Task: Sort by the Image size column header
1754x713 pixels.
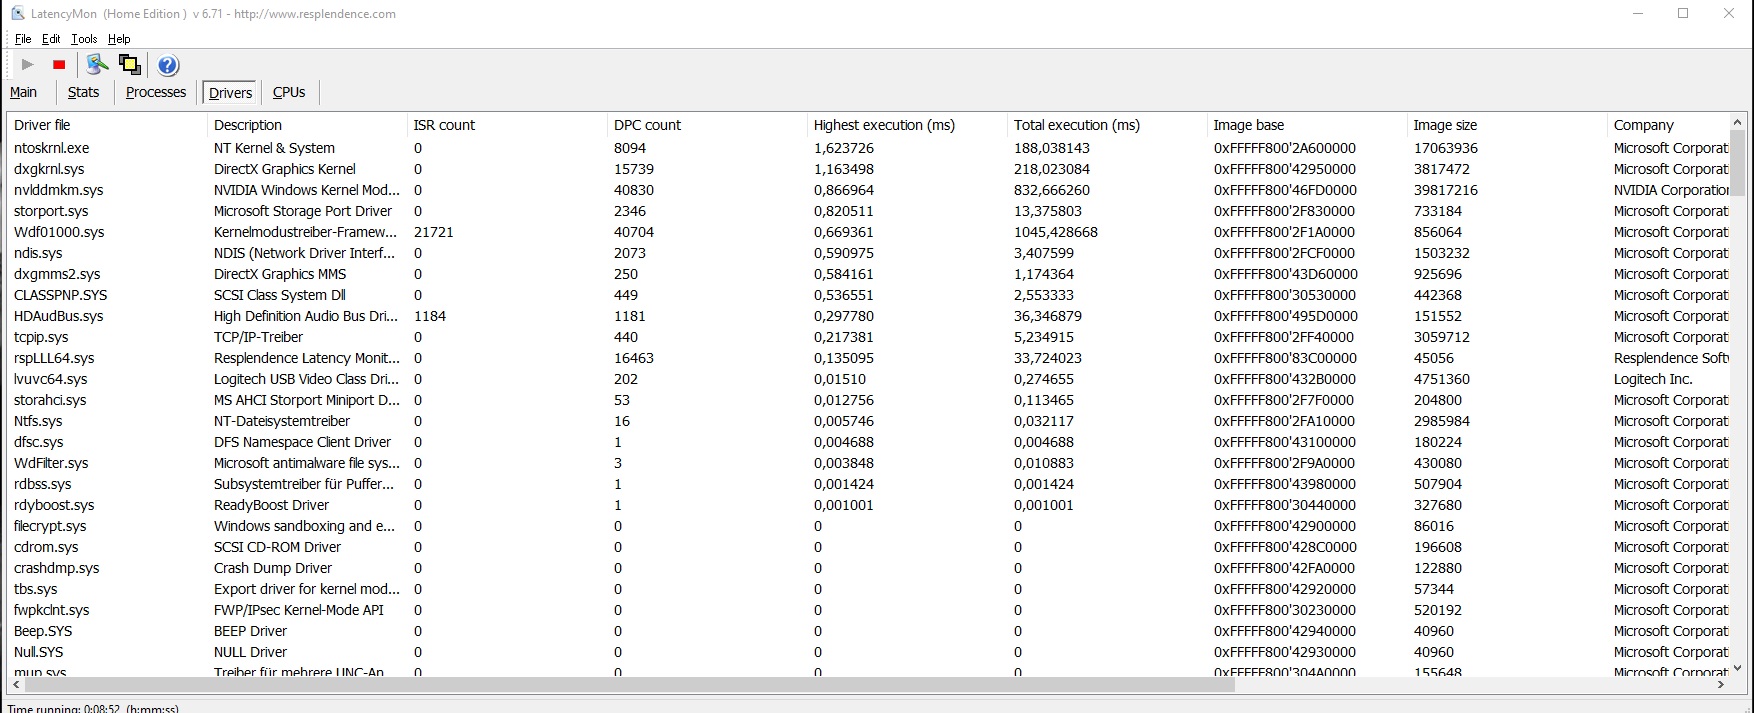Action: point(1507,125)
